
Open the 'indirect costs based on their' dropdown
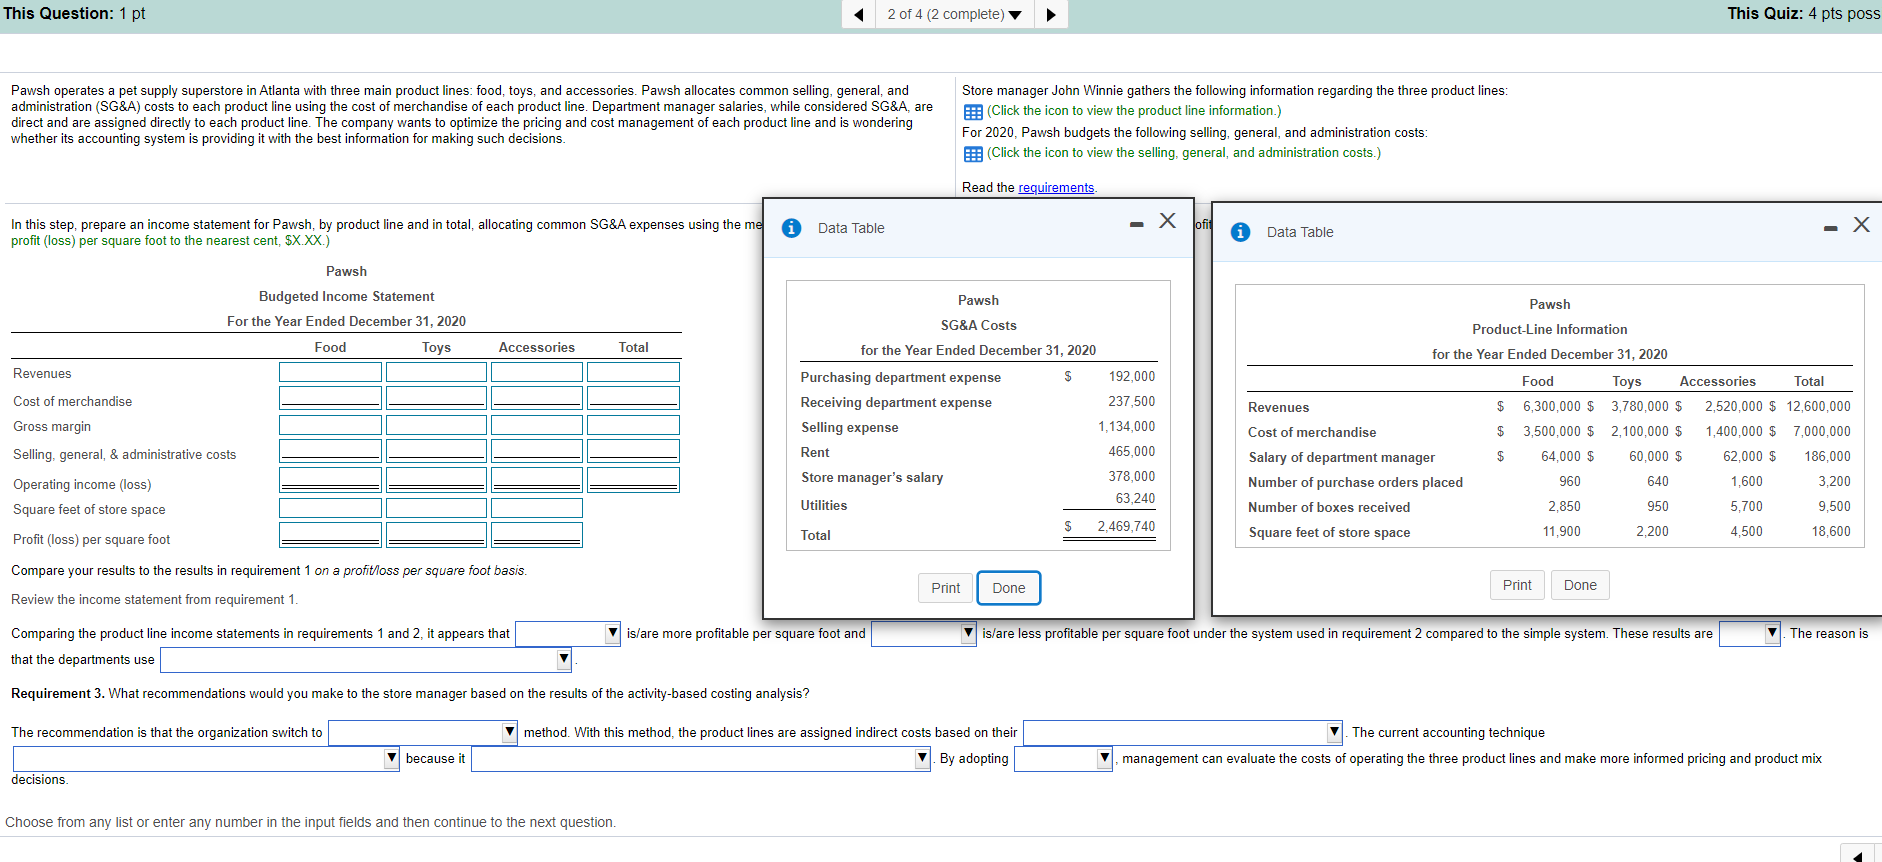point(1183,733)
